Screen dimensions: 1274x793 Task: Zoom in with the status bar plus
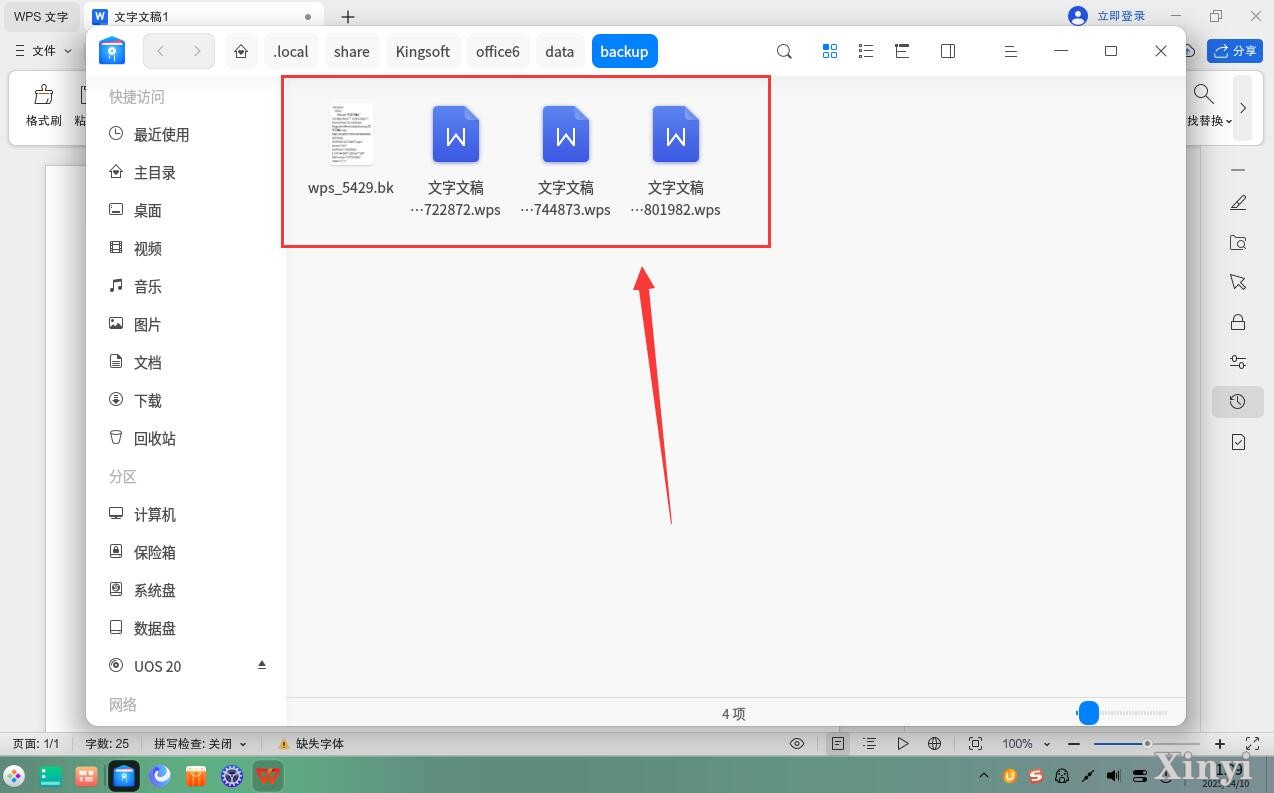pyautogui.click(x=1220, y=744)
